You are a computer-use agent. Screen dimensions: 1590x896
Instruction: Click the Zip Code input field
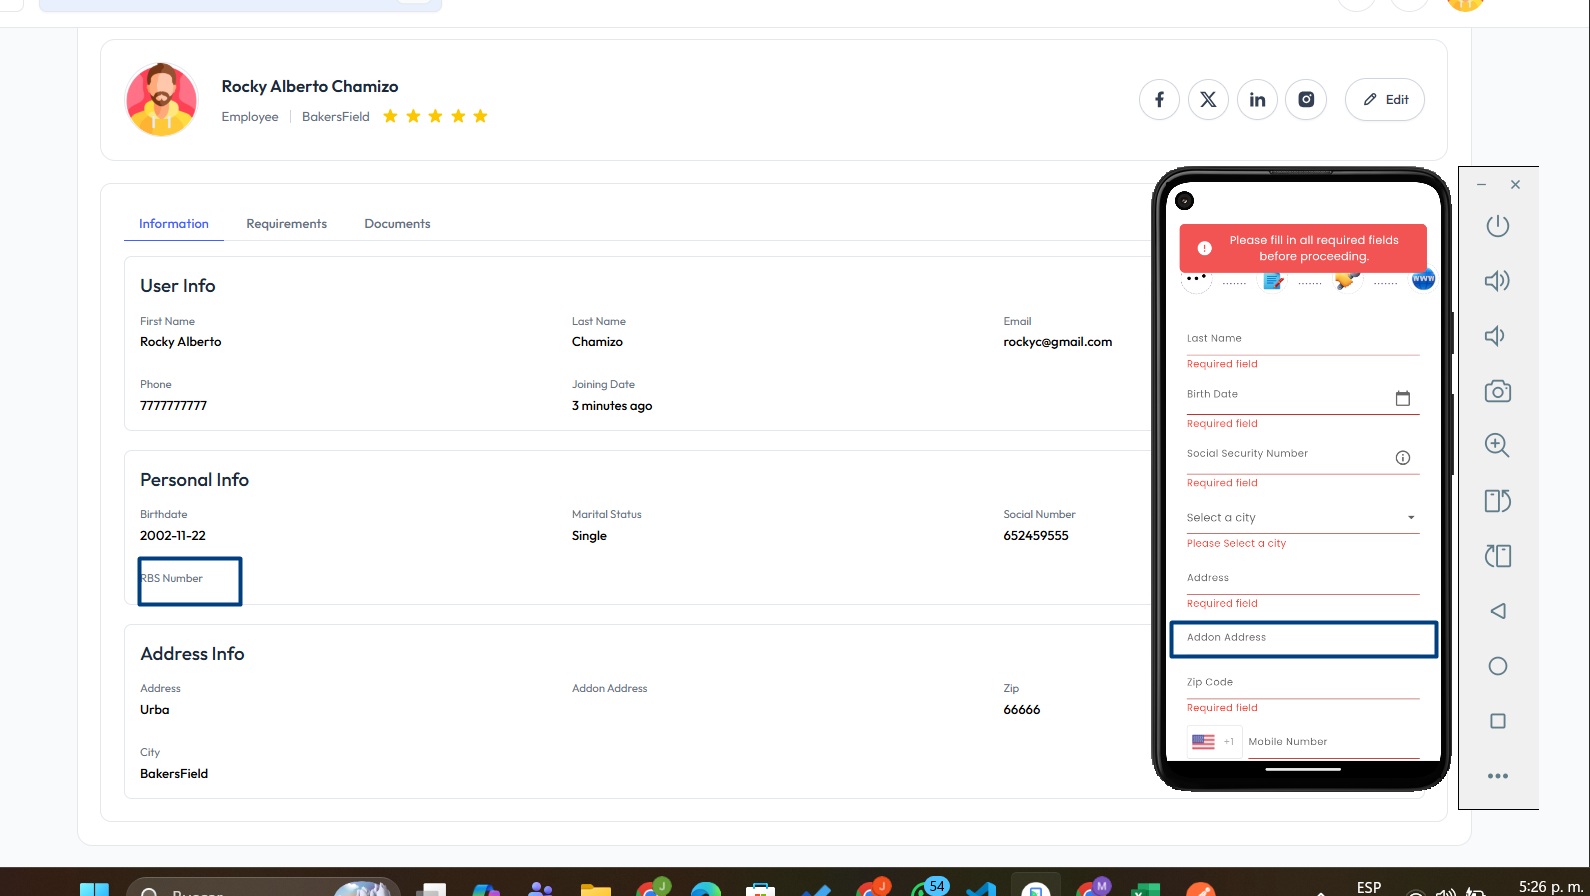click(x=1302, y=683)
